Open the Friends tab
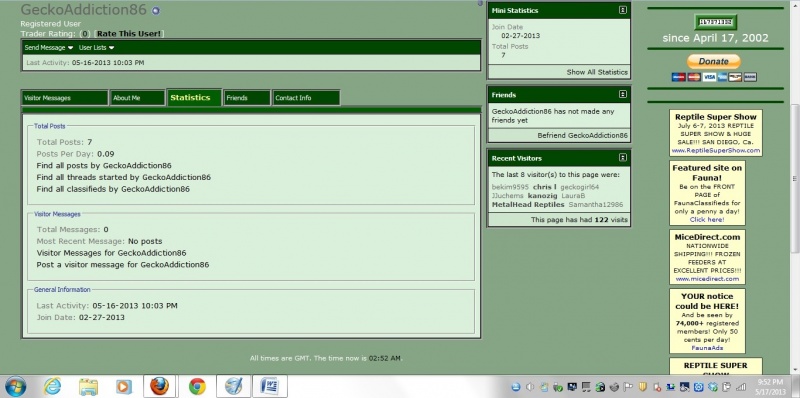The image size is (800, 398). [x=247, y=98]
